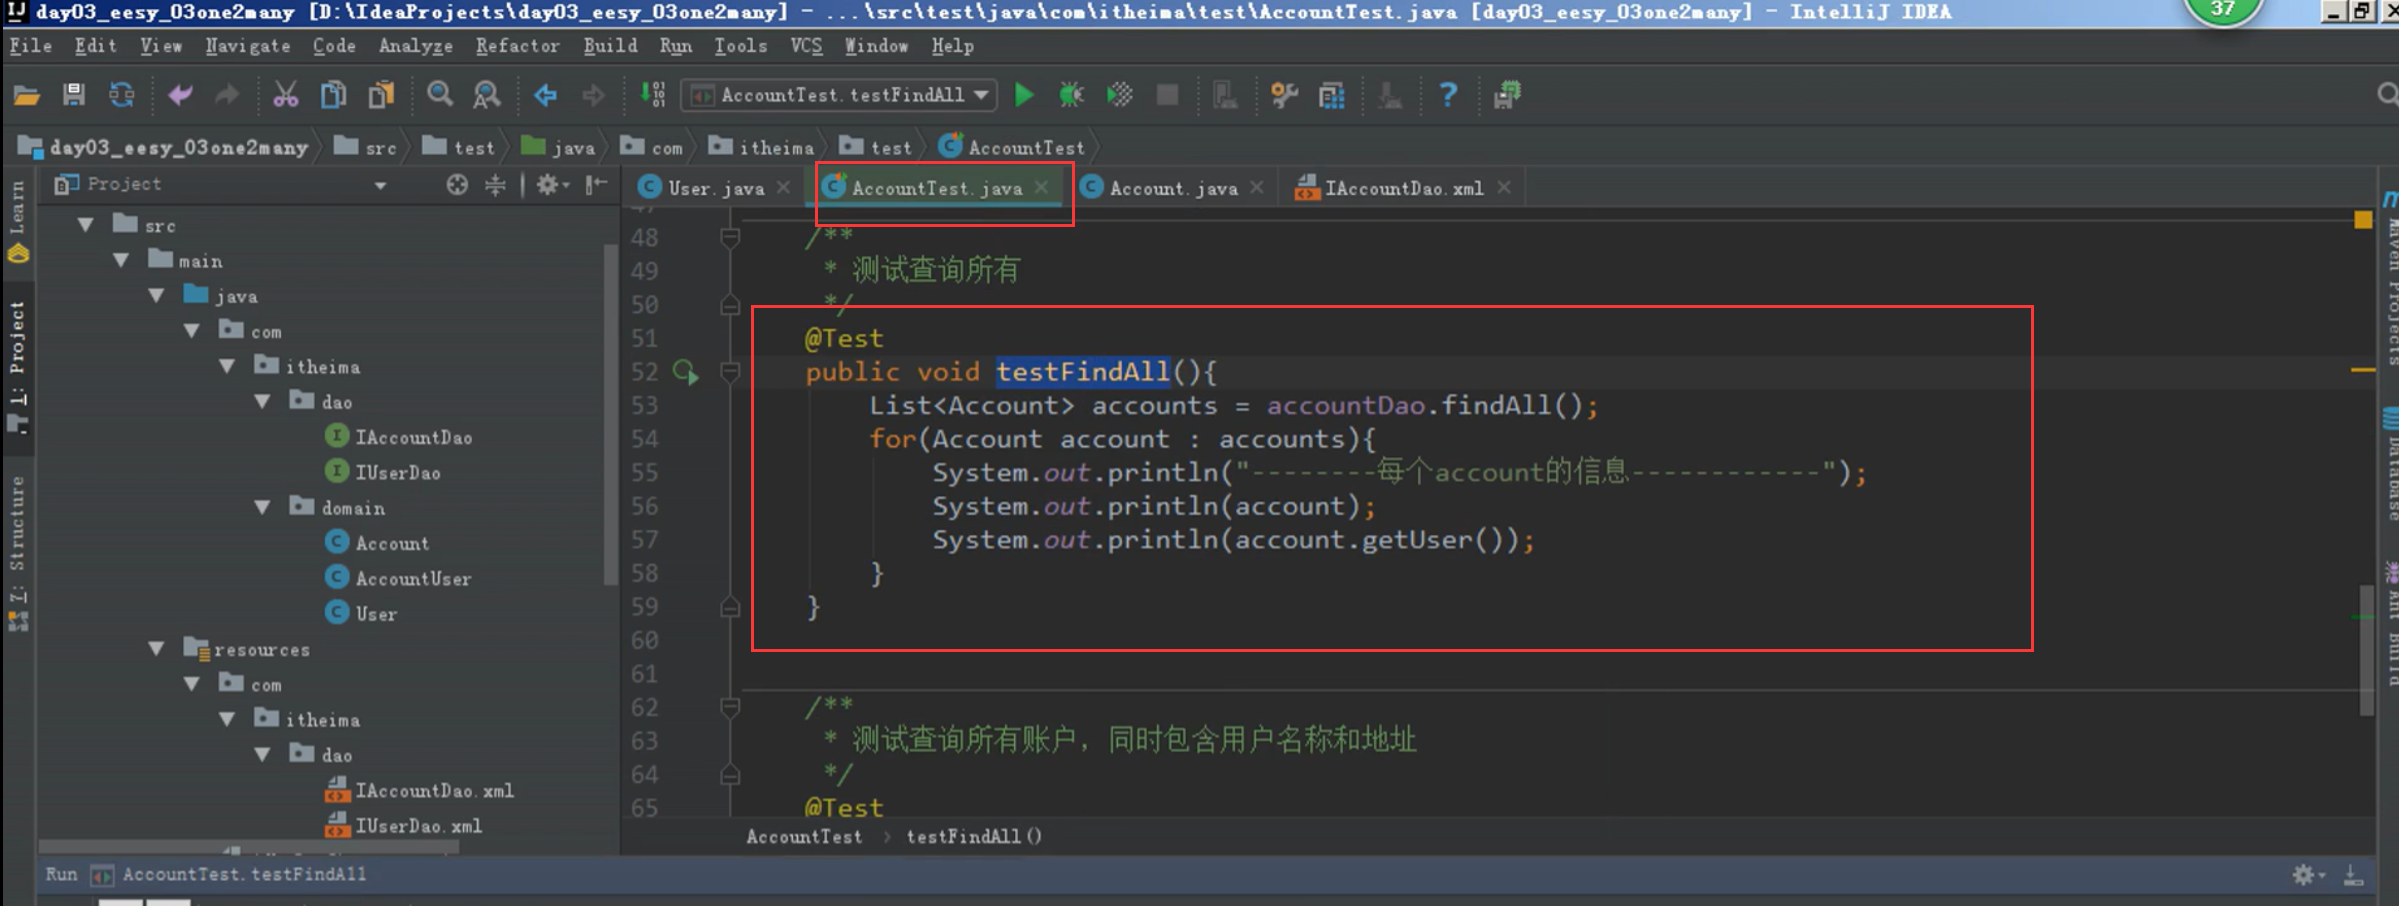Image resolution: width=2399 pixels, height=906 pixels.
Task: Open the run configuration dropdown AccountTest.testFindAll
Action: 838,95
